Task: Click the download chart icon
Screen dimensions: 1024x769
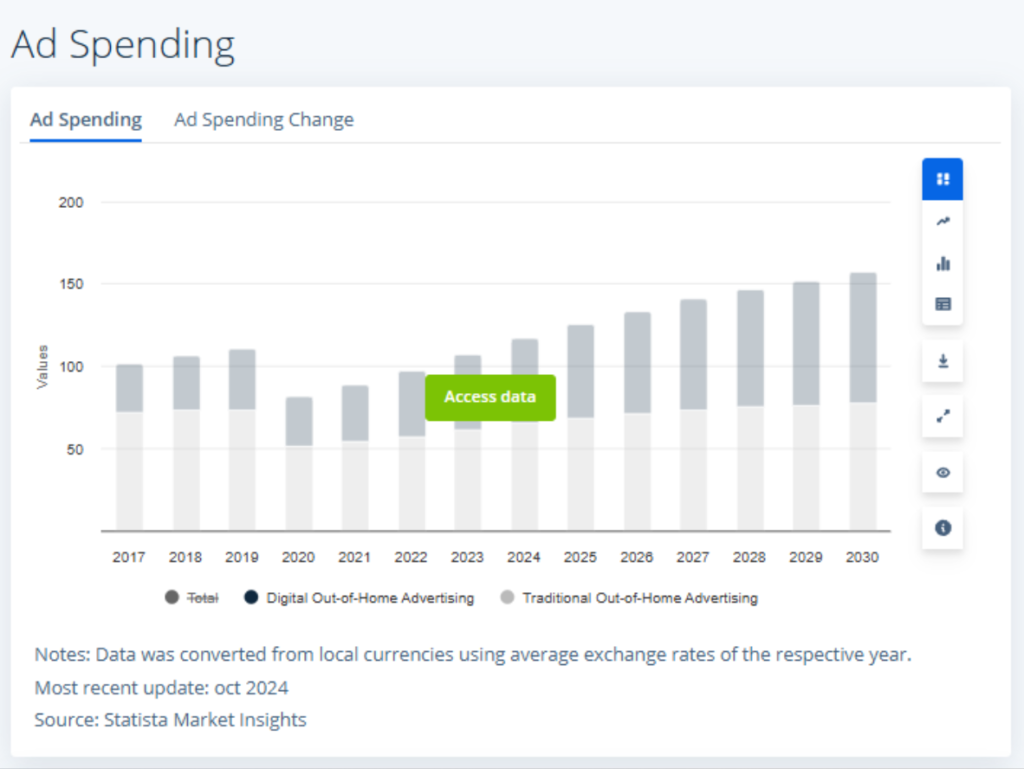Action: [x=942, y=361]
